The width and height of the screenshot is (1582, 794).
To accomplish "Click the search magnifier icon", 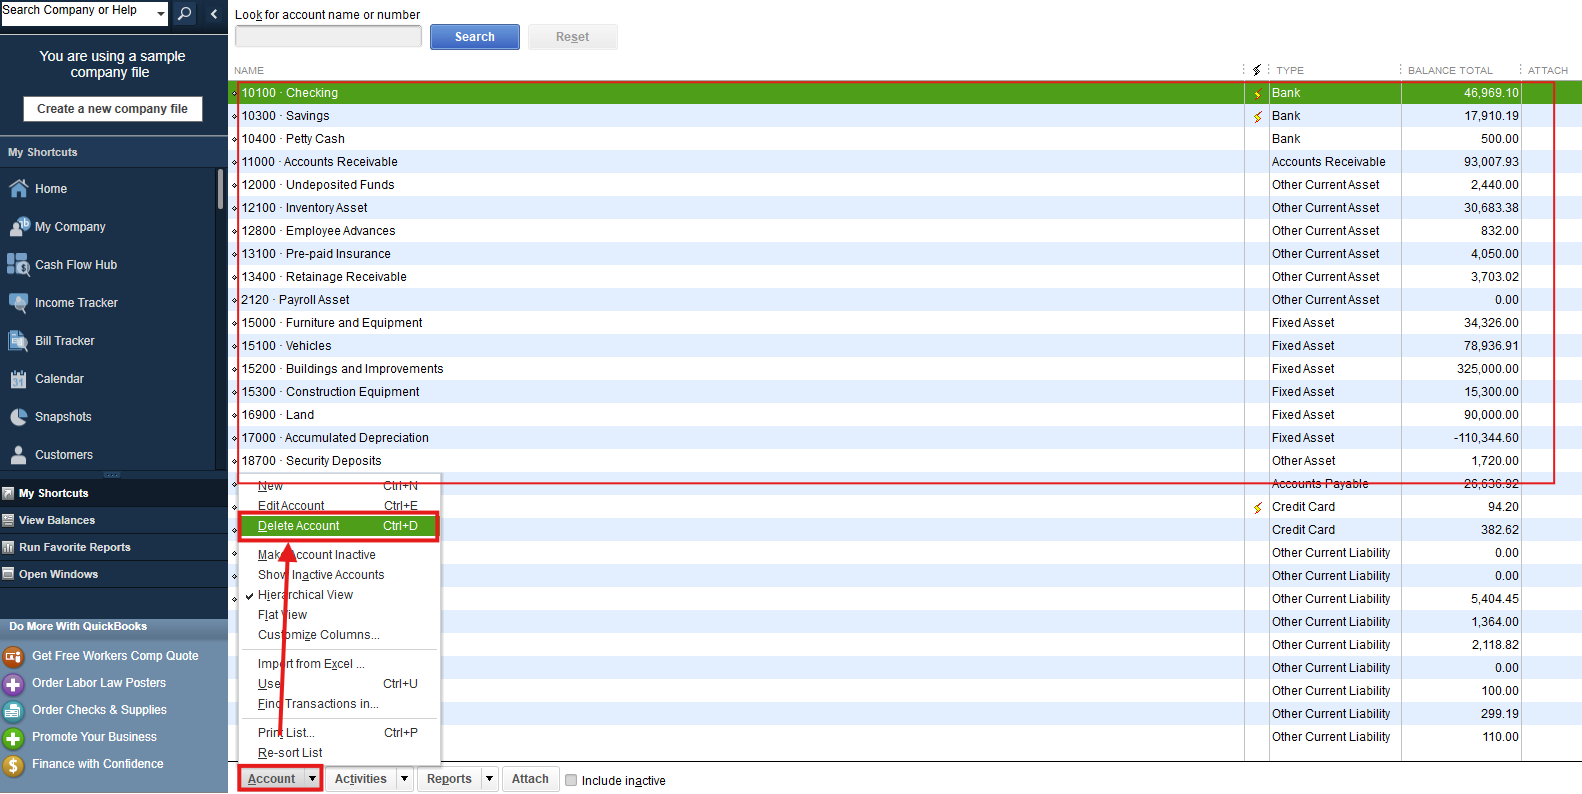I will click(185, 13).
